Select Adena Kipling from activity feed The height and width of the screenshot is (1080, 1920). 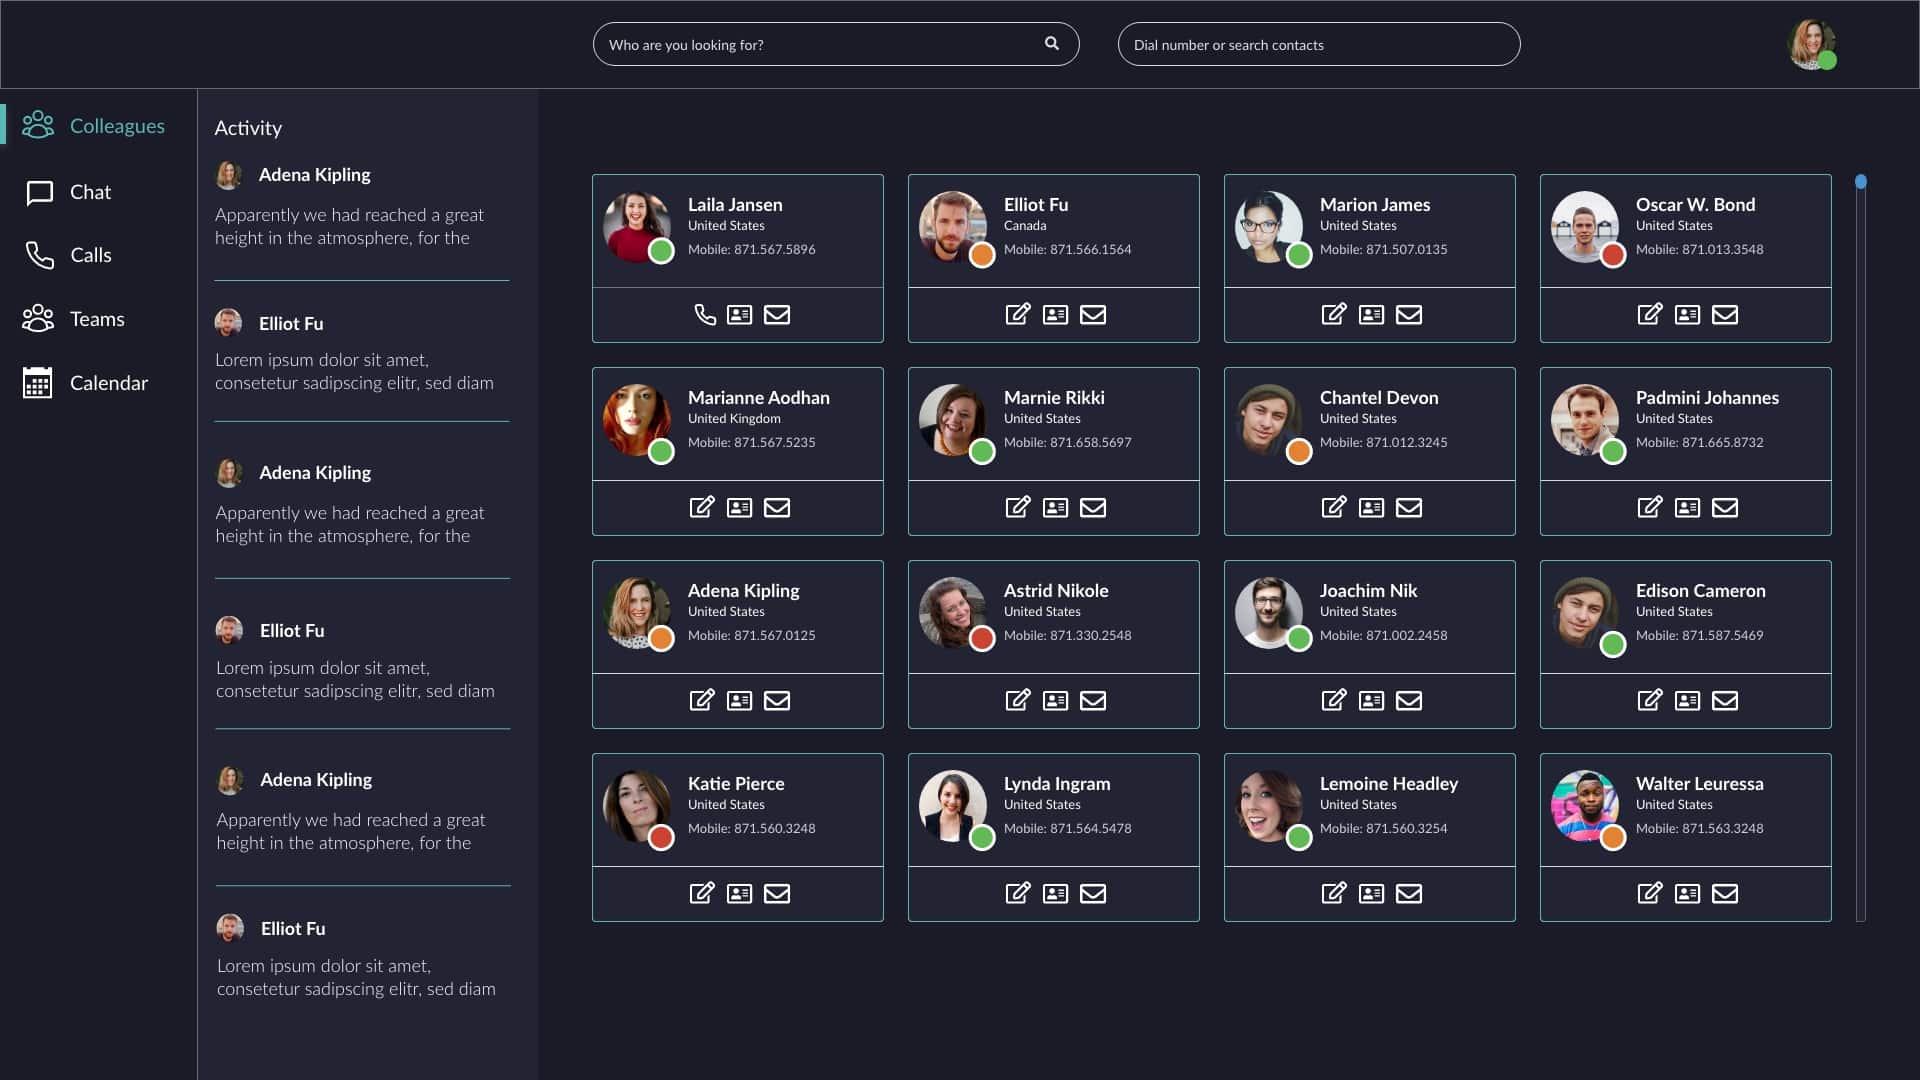pos(314,173)
